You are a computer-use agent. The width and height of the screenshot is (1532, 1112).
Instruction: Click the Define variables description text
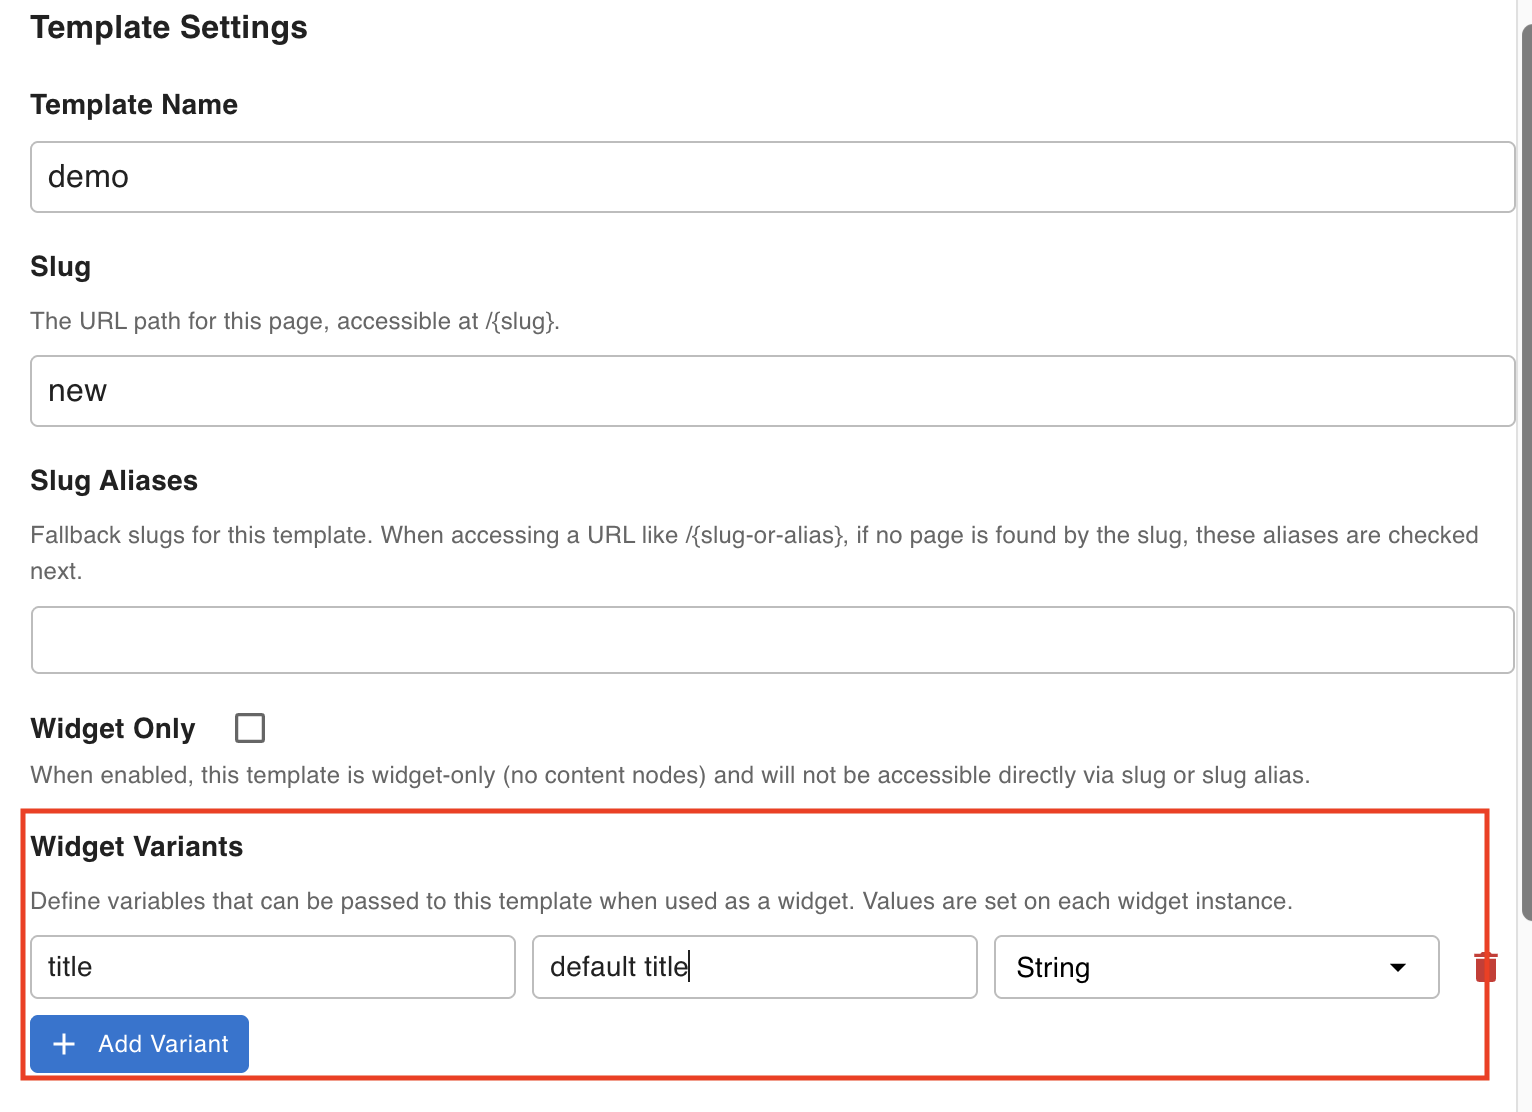[661, 901]
